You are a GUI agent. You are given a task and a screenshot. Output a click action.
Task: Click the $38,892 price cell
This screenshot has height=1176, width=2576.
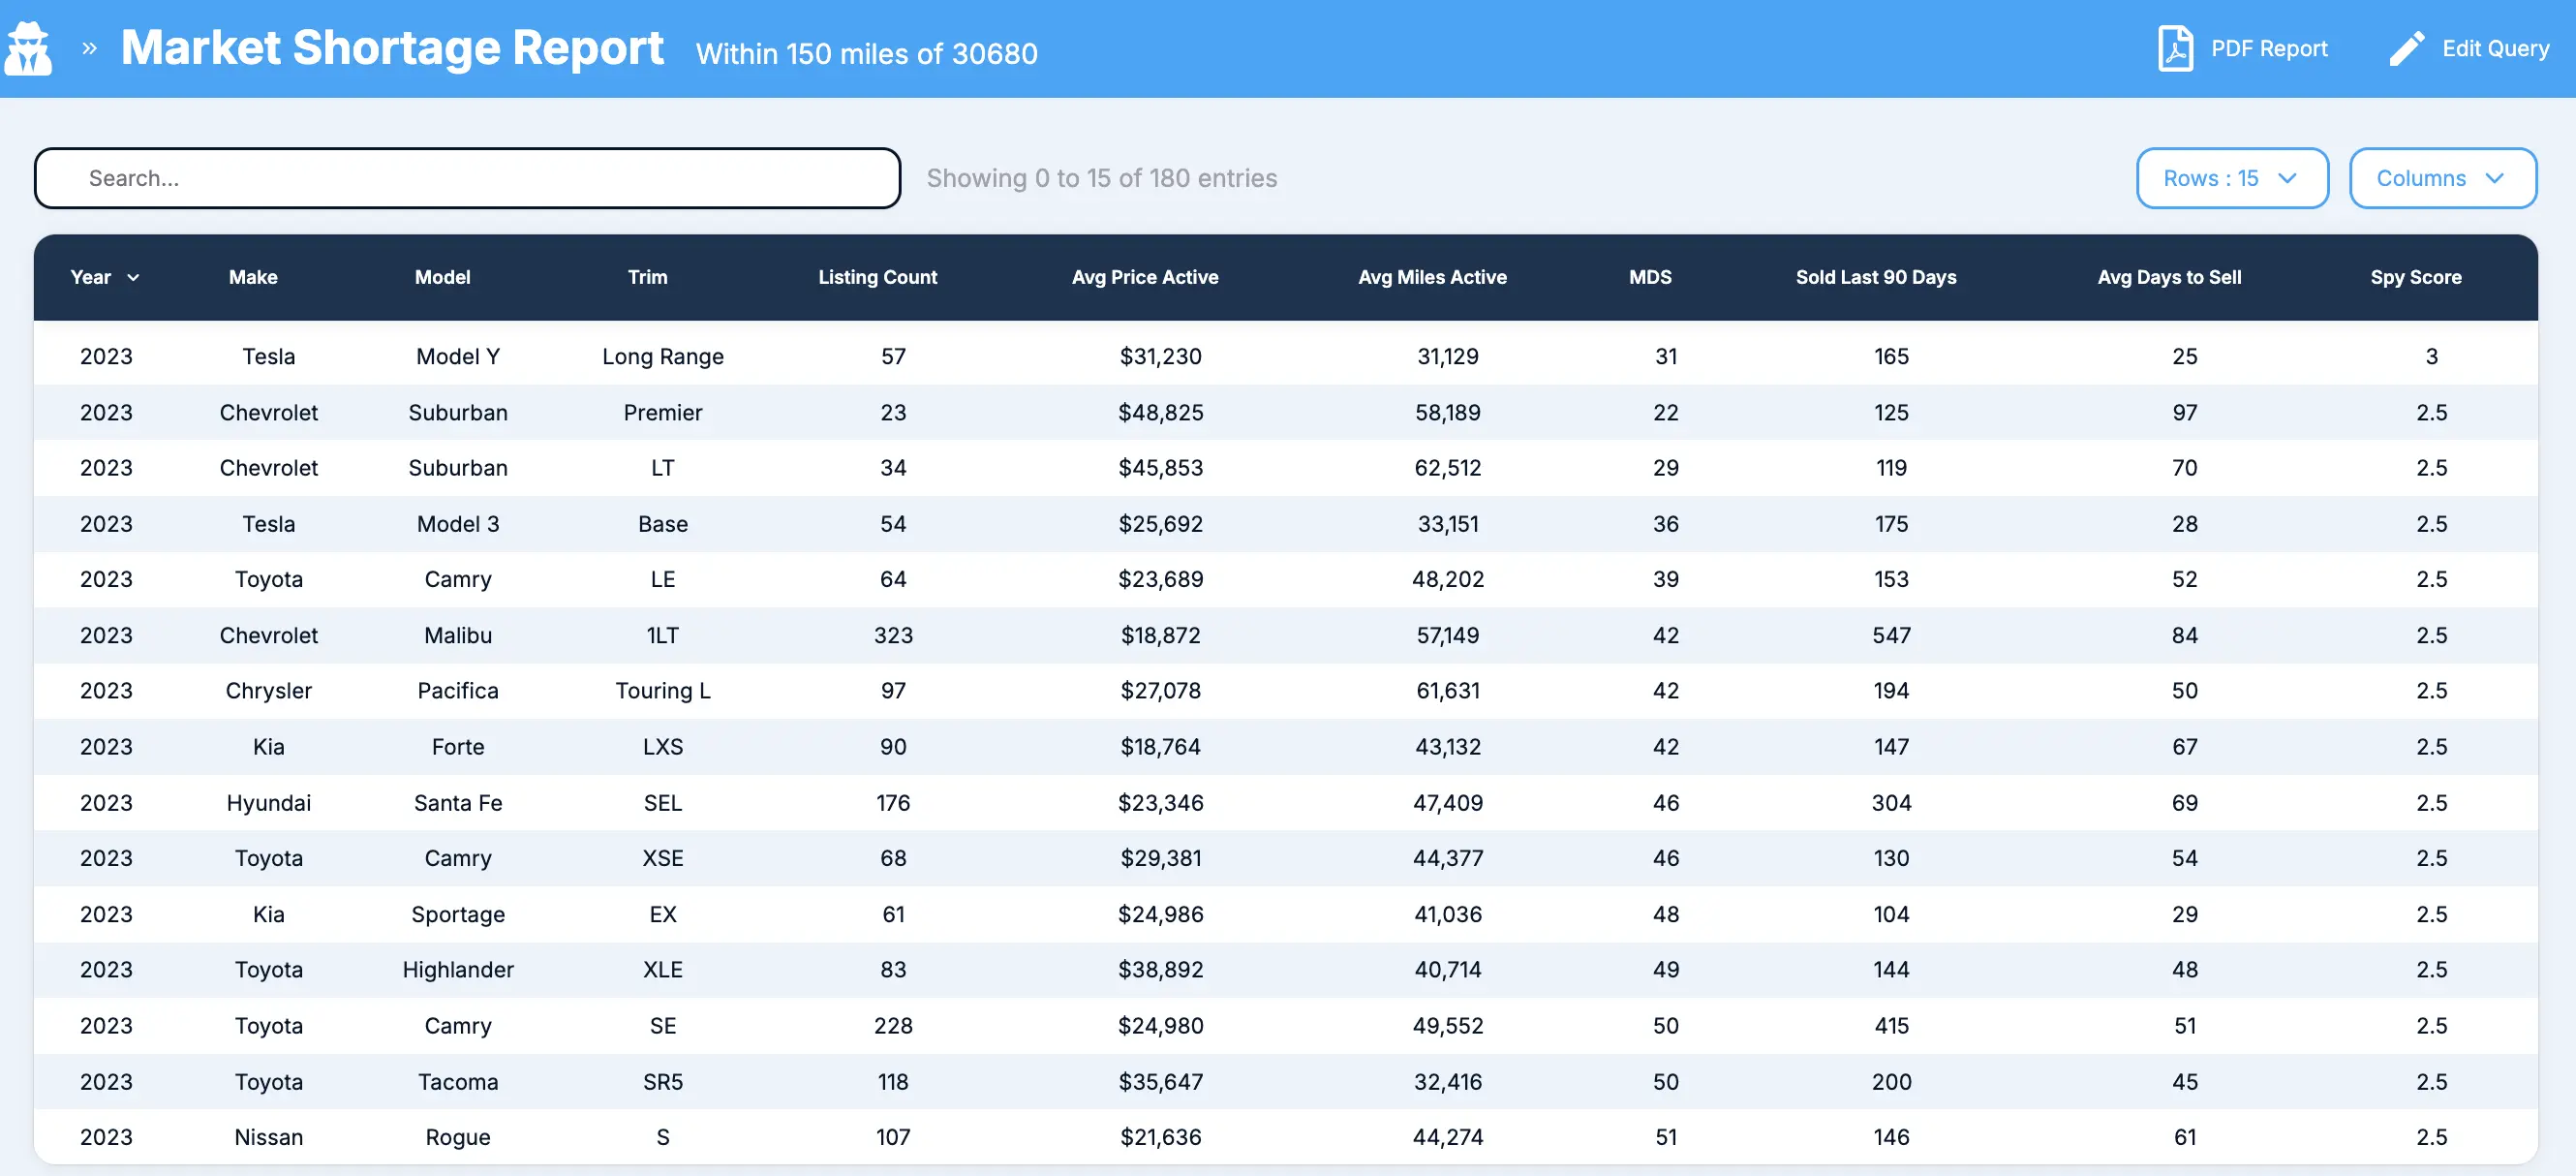point(1160,970)
